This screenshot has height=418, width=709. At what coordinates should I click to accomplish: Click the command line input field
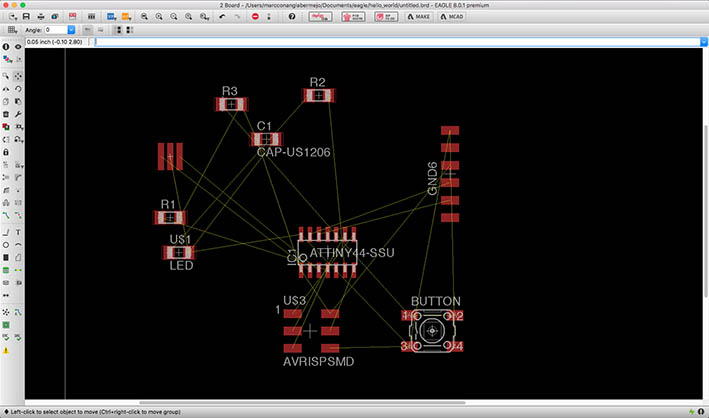coord(397,42)
